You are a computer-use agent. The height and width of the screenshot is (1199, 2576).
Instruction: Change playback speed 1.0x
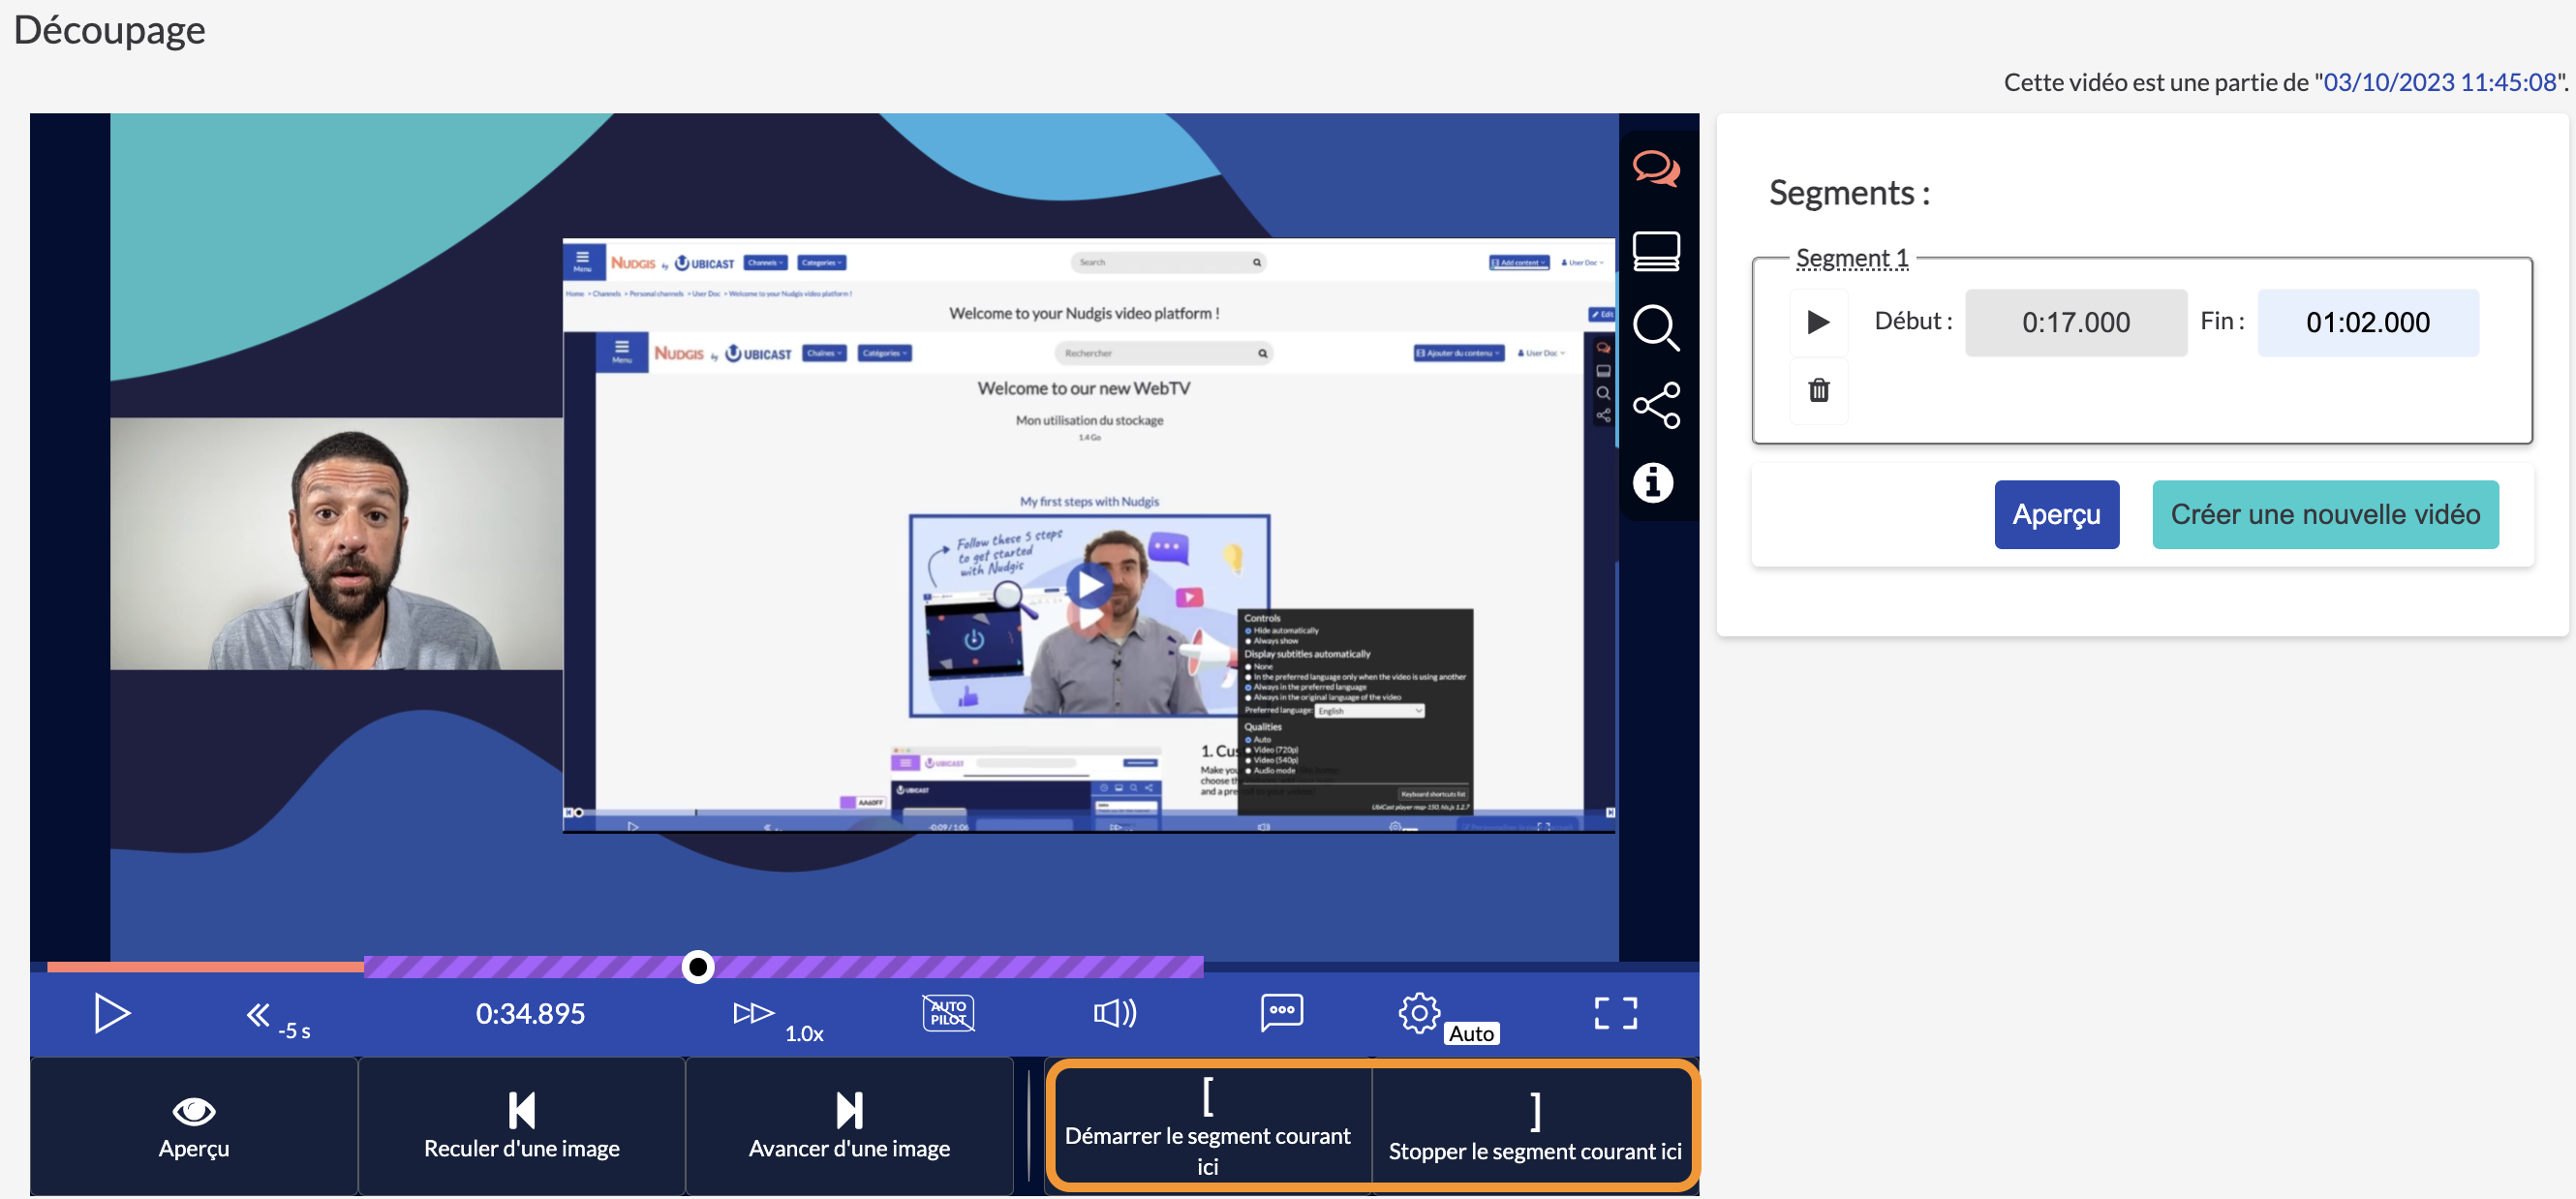(x=778, y=1019)
